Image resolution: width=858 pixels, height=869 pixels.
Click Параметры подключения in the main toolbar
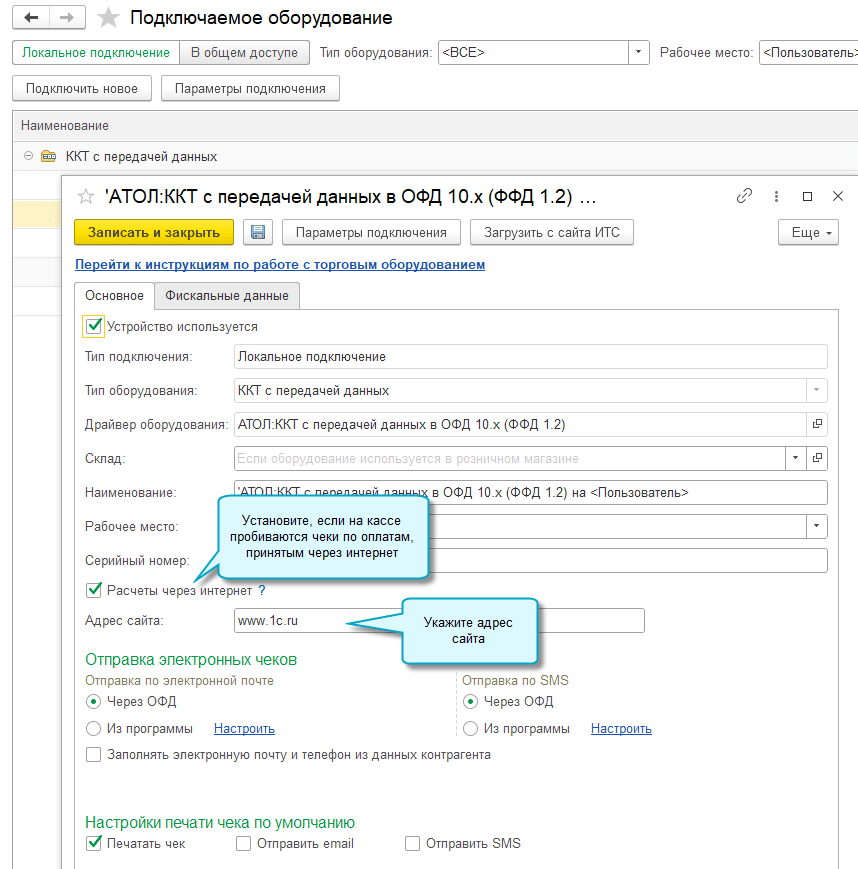tap(251, 89)
